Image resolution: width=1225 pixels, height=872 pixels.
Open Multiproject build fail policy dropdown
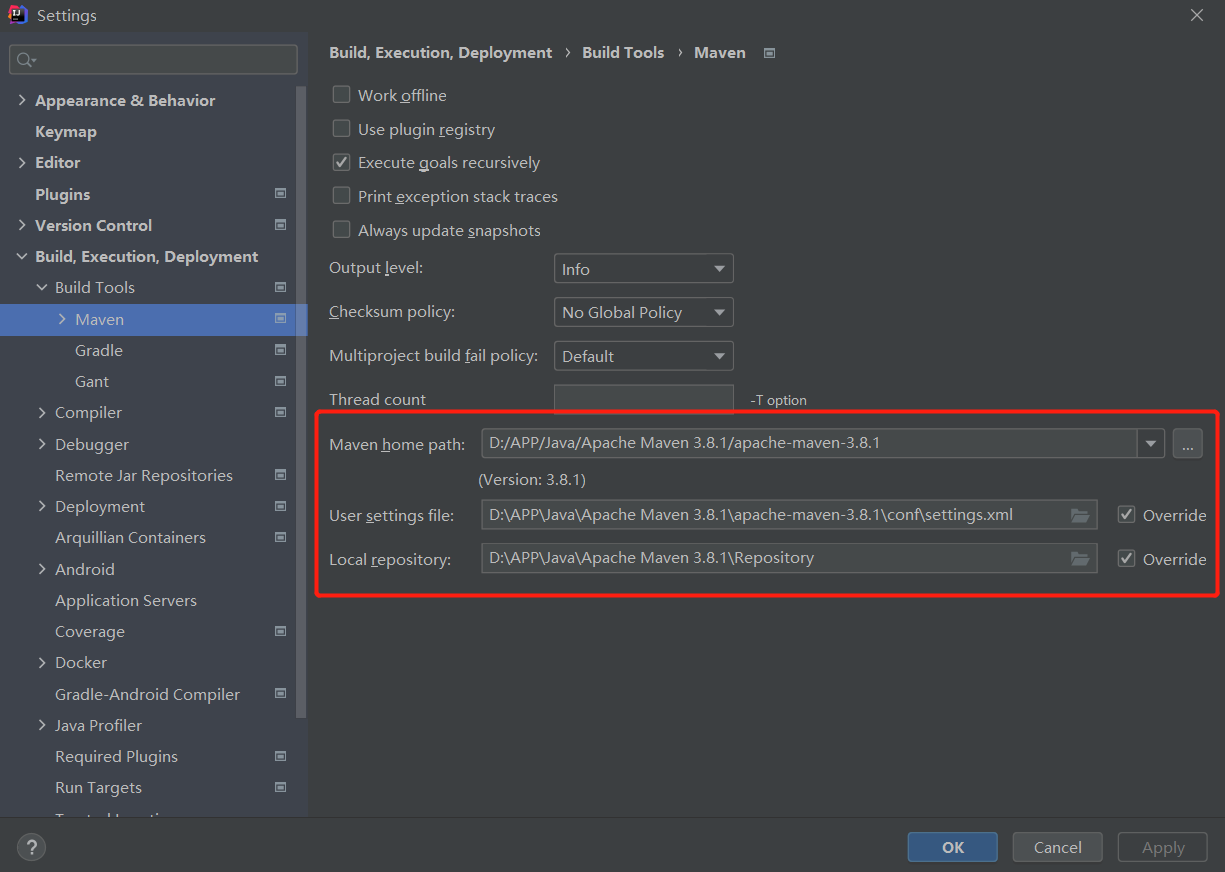pos(643,356)
